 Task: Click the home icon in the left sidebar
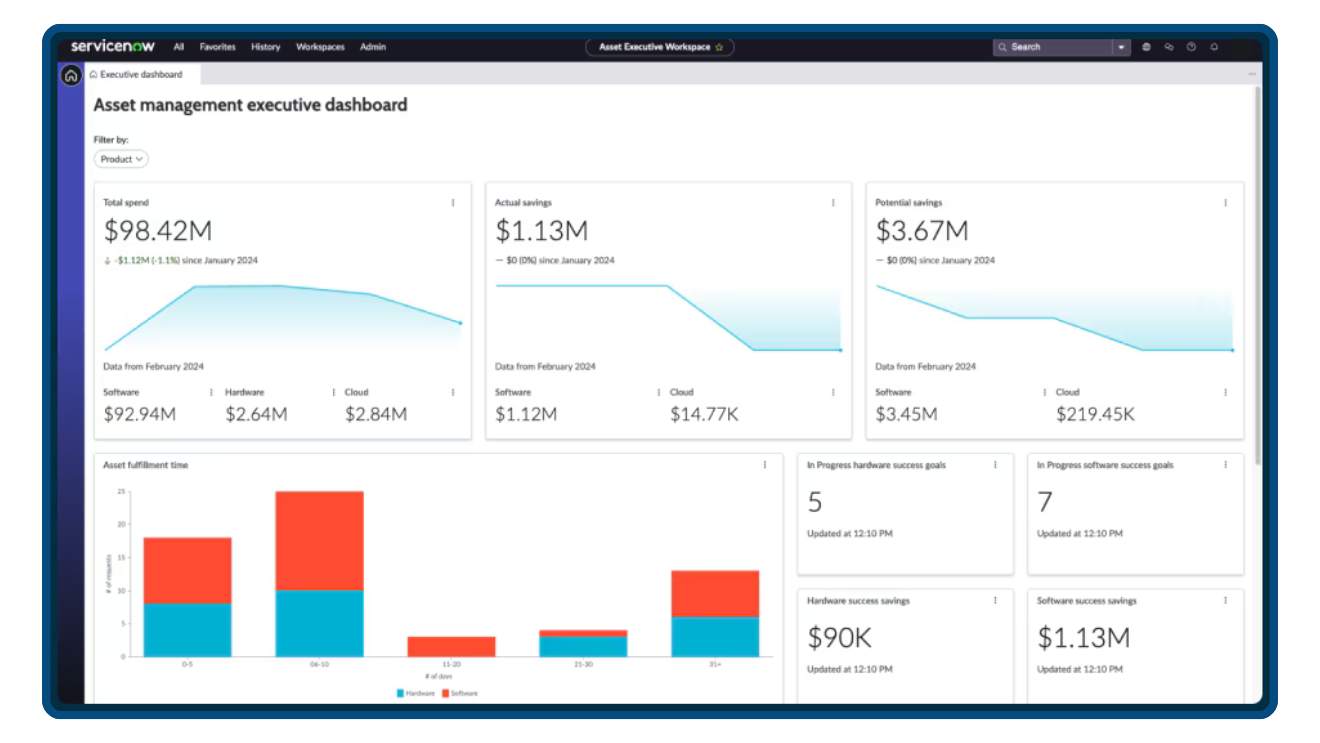pyautogui.click(x=70, y=75)
